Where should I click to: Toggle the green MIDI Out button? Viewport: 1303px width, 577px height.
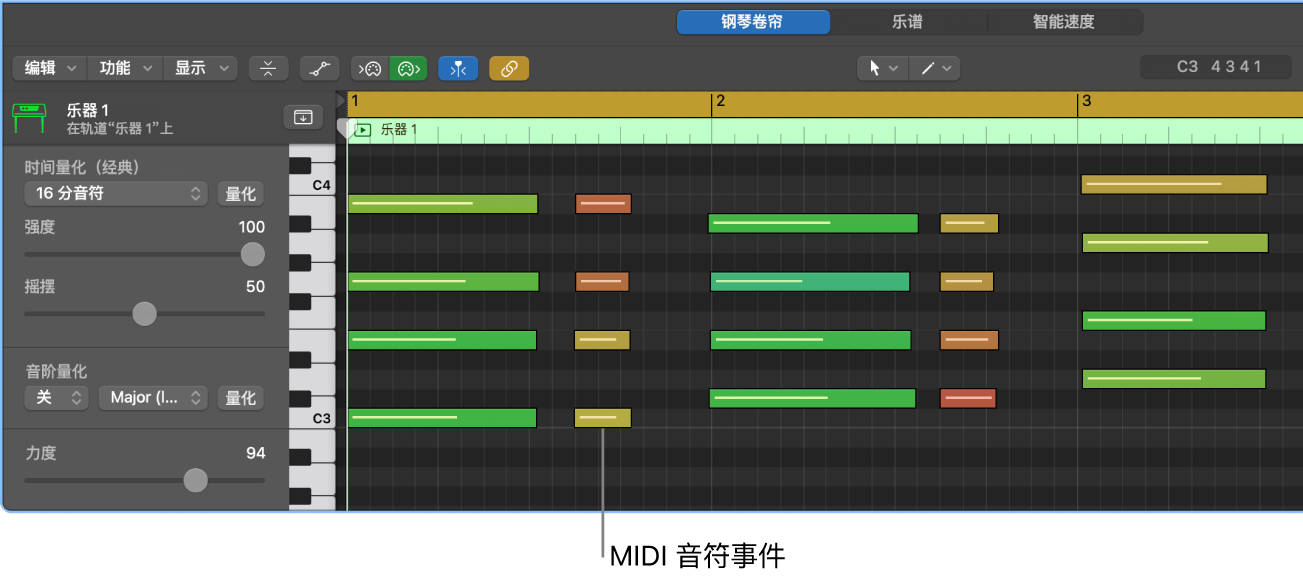[x=408, y=68]
